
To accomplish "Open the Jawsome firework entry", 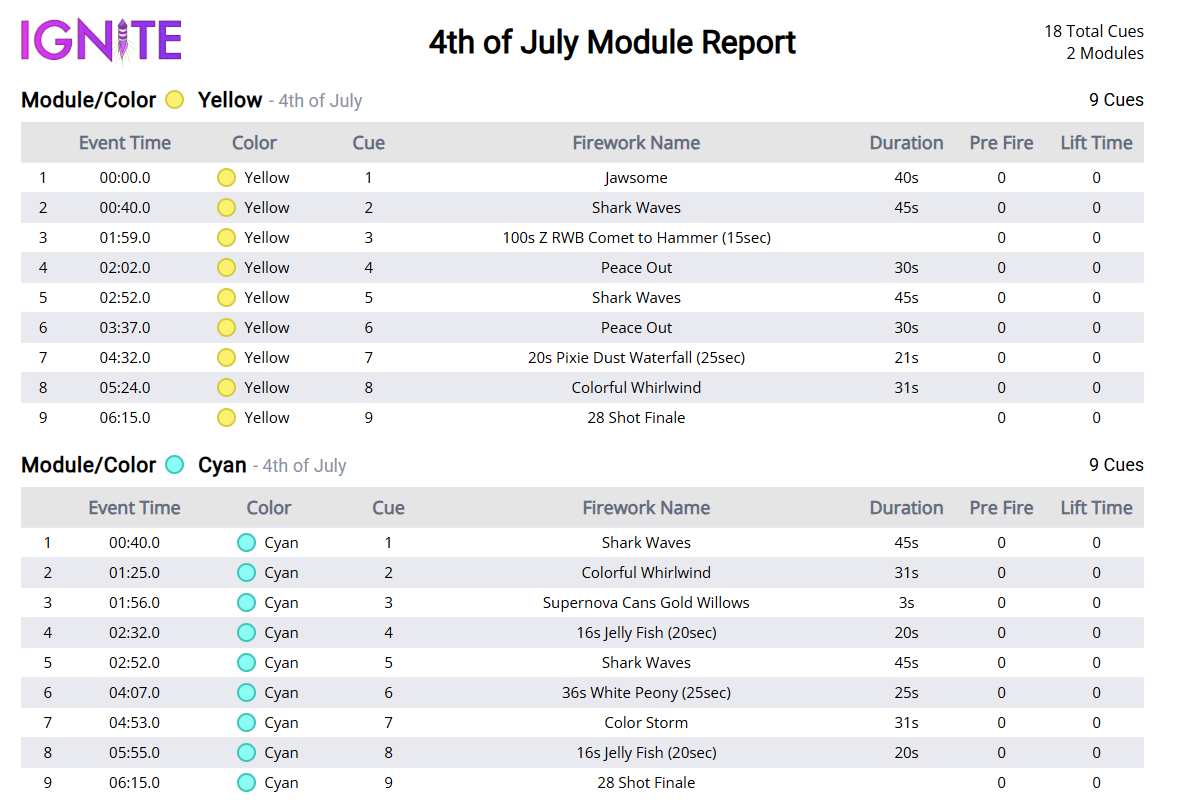I will pyautogui.click(x=636, y=177).
